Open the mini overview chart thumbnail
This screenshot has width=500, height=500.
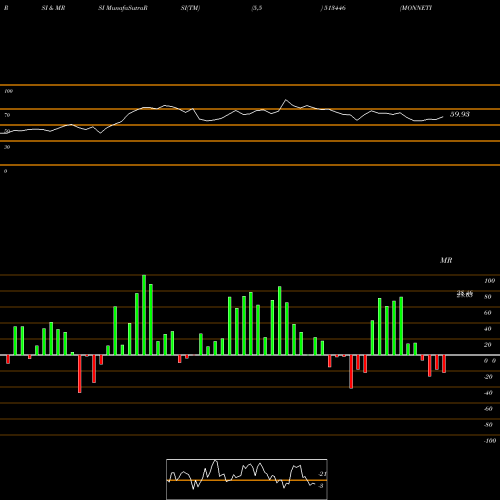click(247, 479)
